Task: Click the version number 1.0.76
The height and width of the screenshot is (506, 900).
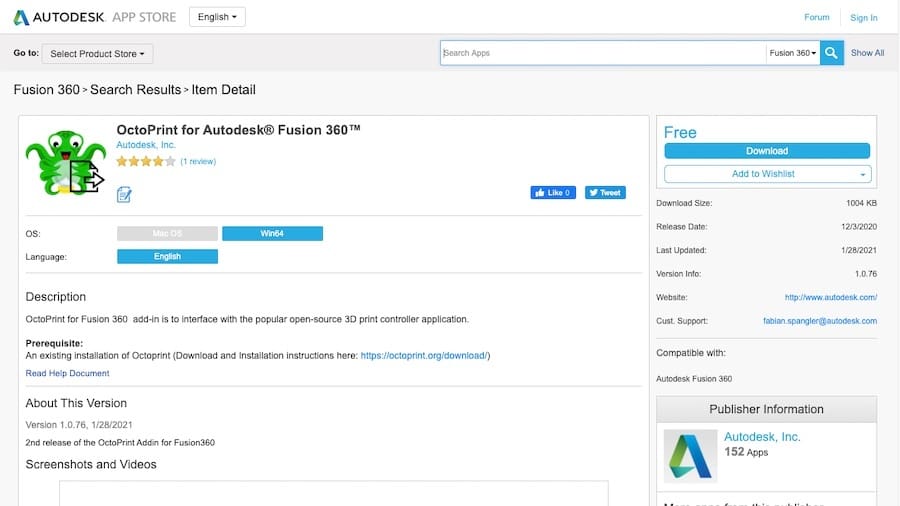Action: [x=866, y=274]
